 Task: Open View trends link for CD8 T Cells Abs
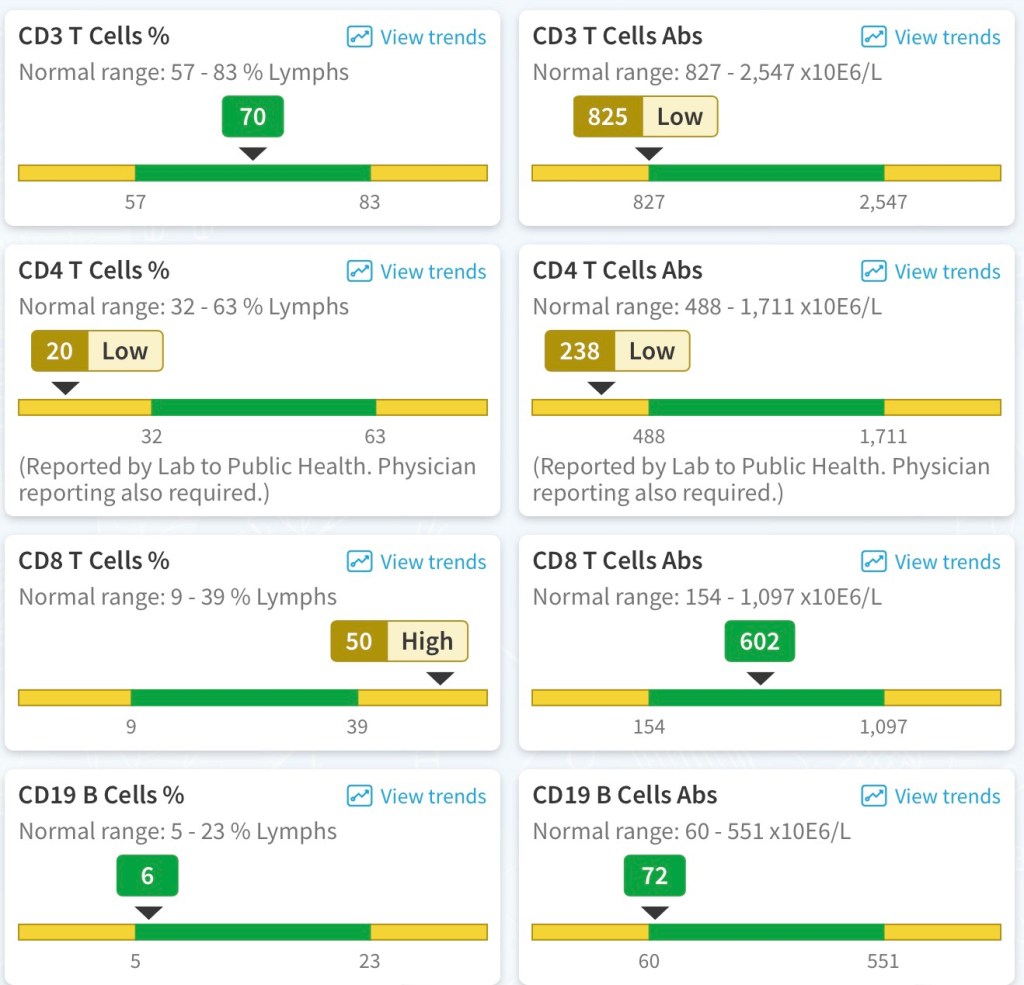coord(947,561)
